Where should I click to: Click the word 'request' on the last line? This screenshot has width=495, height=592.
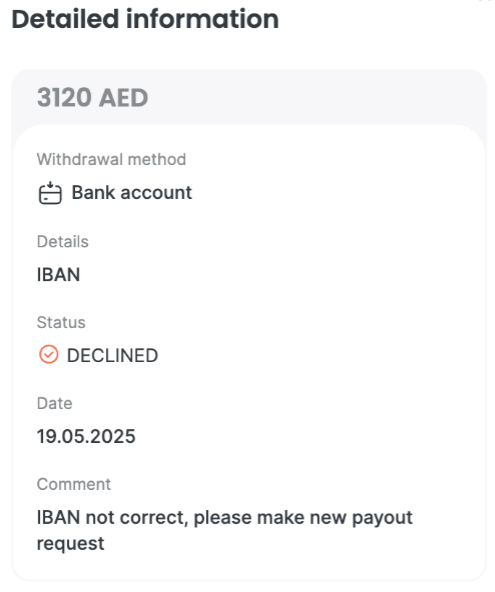(x=71, y=544)
